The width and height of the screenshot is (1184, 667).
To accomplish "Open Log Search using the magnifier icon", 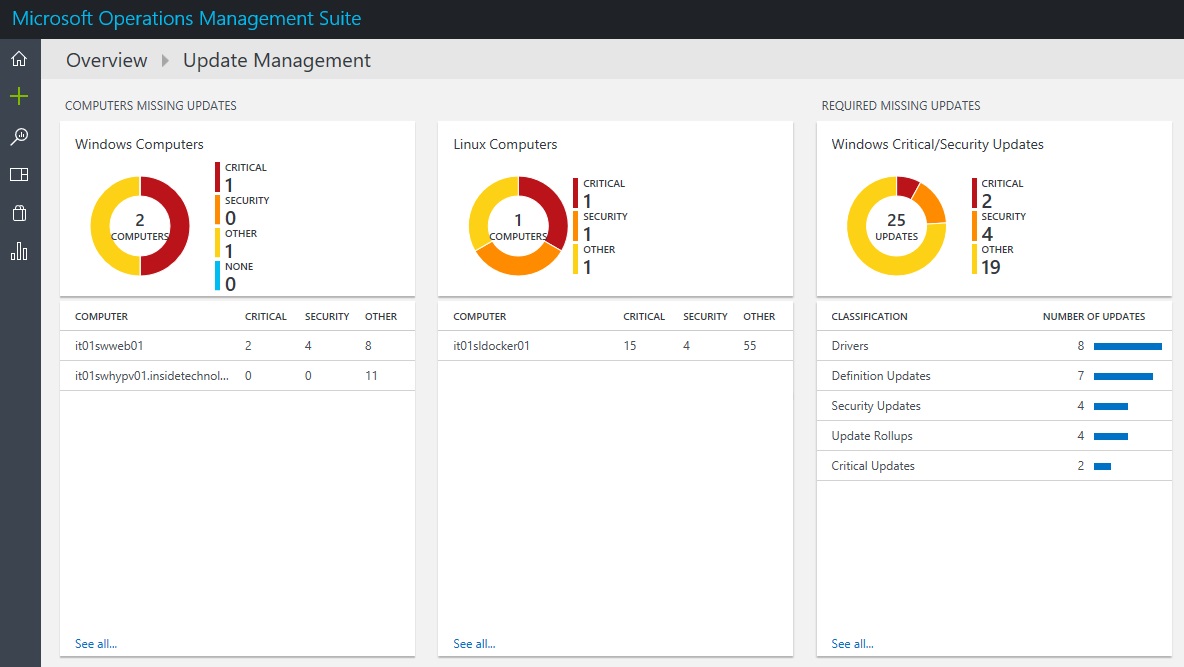I will click(20, 135).
